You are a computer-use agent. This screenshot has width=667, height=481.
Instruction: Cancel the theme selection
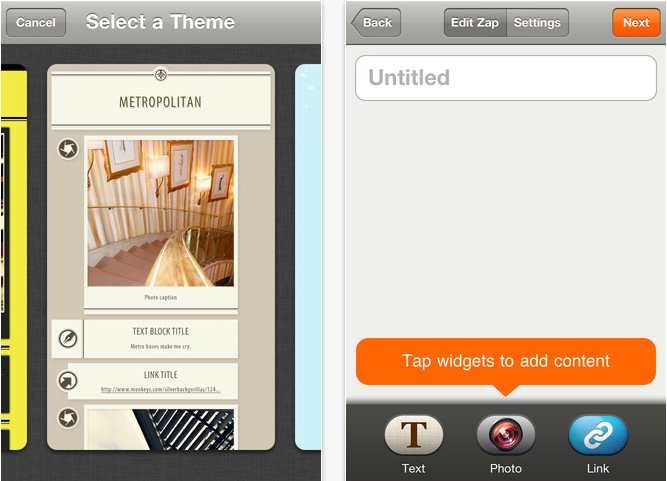coord(36,23)
